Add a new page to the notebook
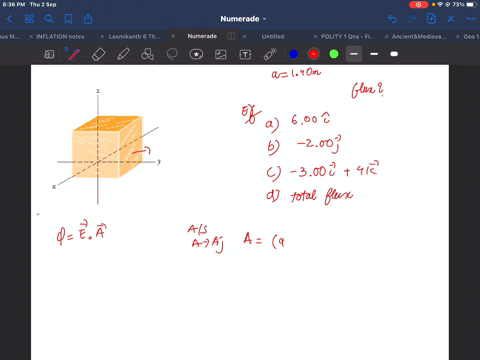480x360 pixels. pyautogui.click(x=431, y=19)
